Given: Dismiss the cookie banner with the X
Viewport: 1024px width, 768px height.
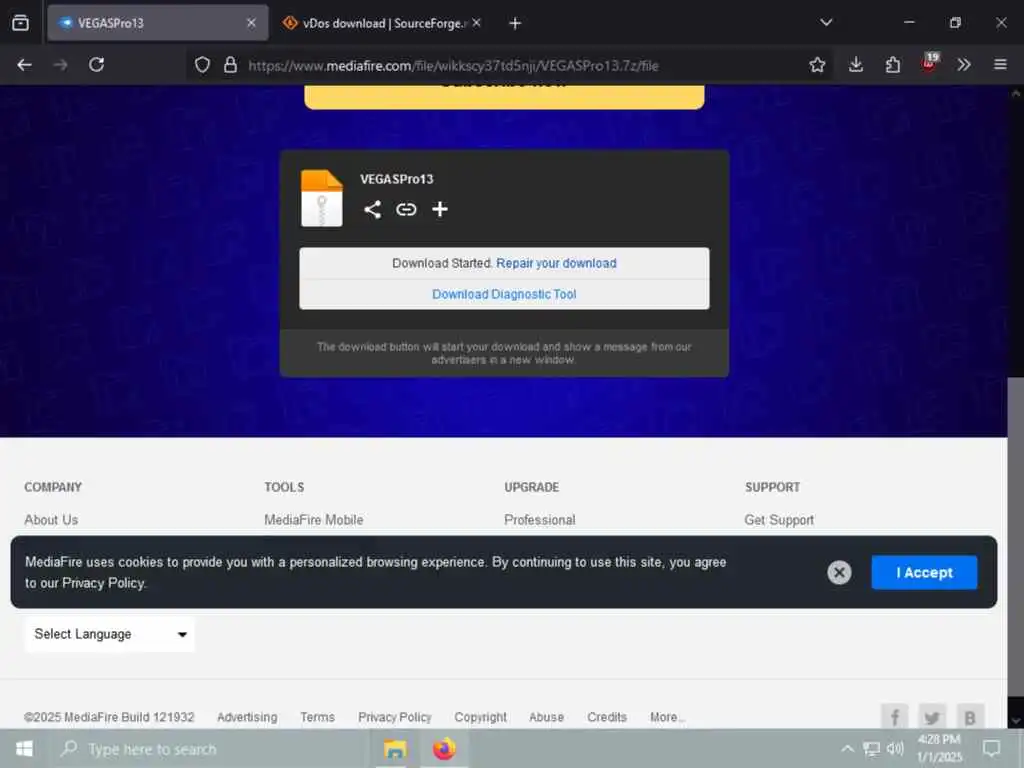Looking at the screenshot, I should tap(839, 573).
